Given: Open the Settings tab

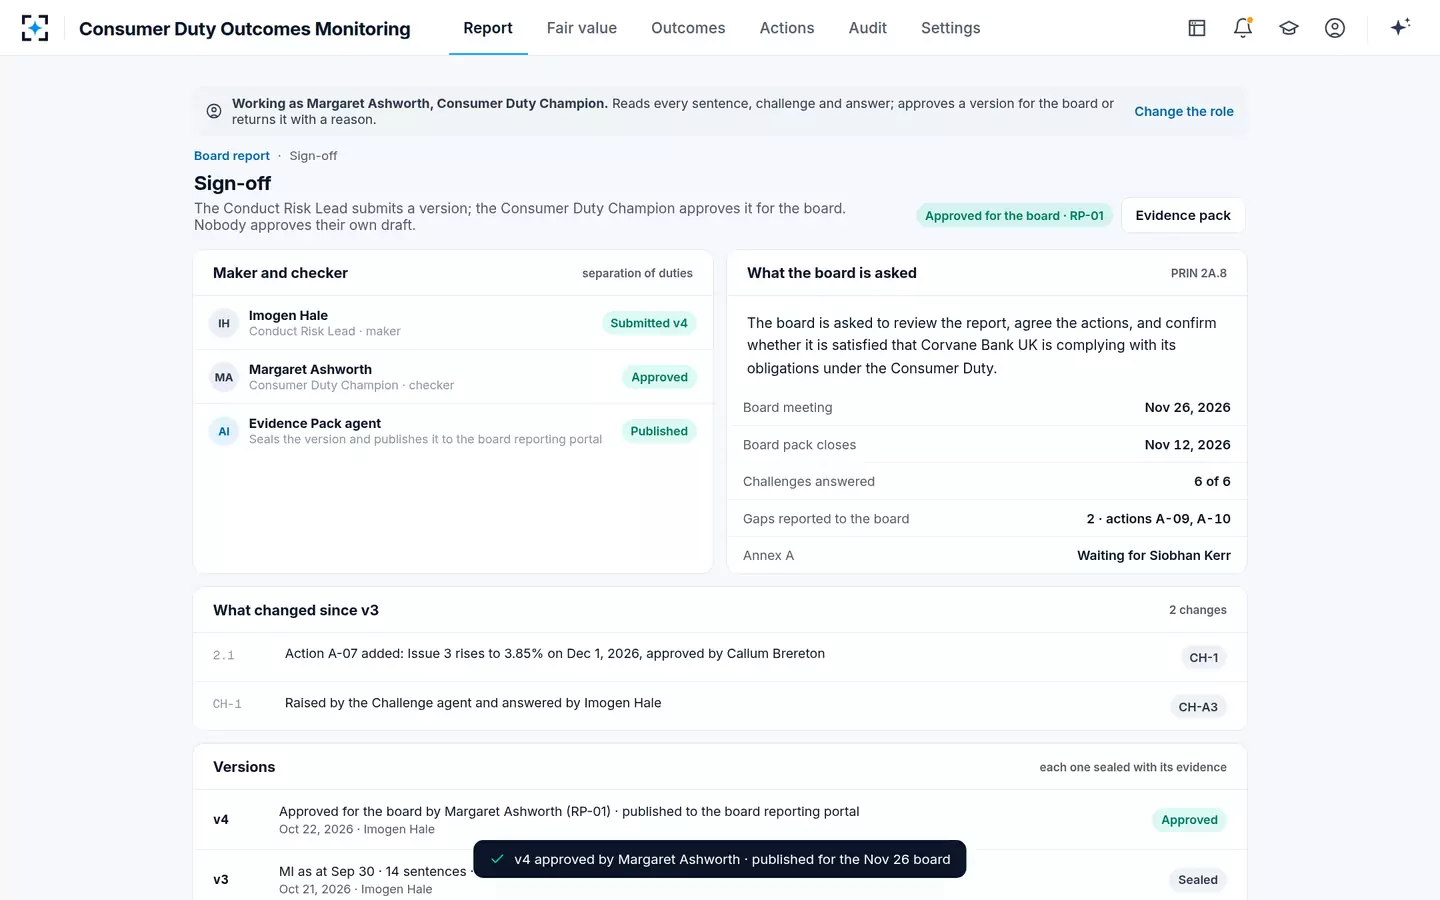Looking at the screenshot, I should 951,28.
